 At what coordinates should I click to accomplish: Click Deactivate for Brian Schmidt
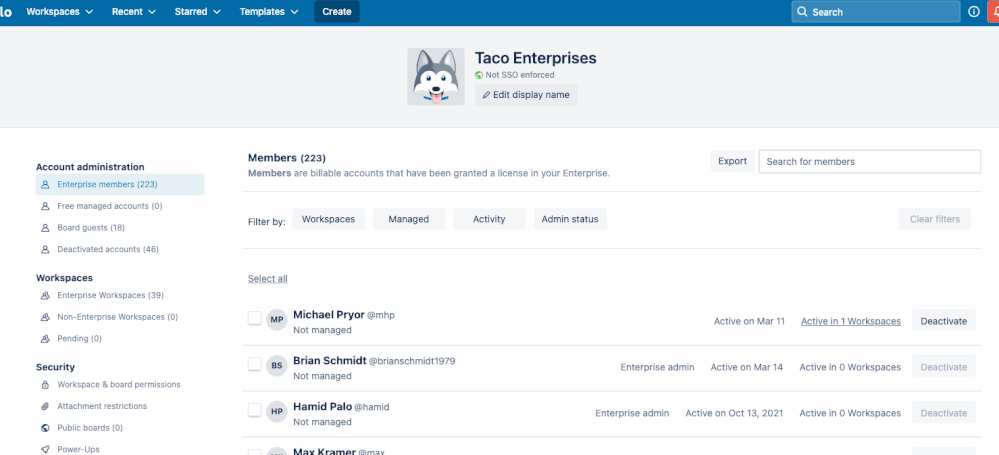pos(944,367)
